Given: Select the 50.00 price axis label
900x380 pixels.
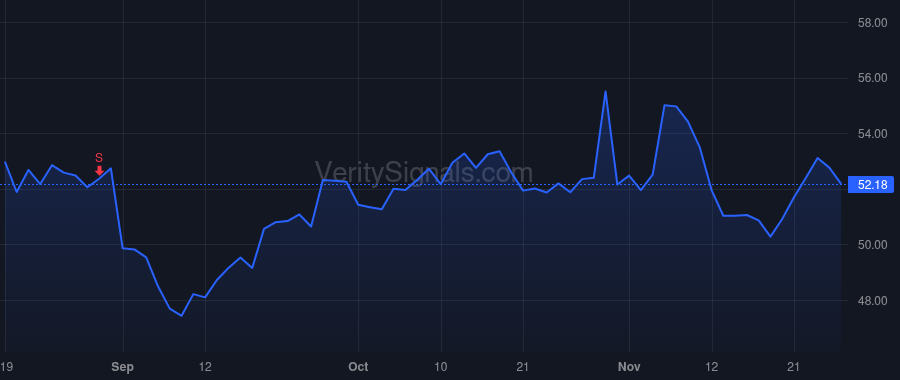Looking at the screenshot, I should point(872,245).
